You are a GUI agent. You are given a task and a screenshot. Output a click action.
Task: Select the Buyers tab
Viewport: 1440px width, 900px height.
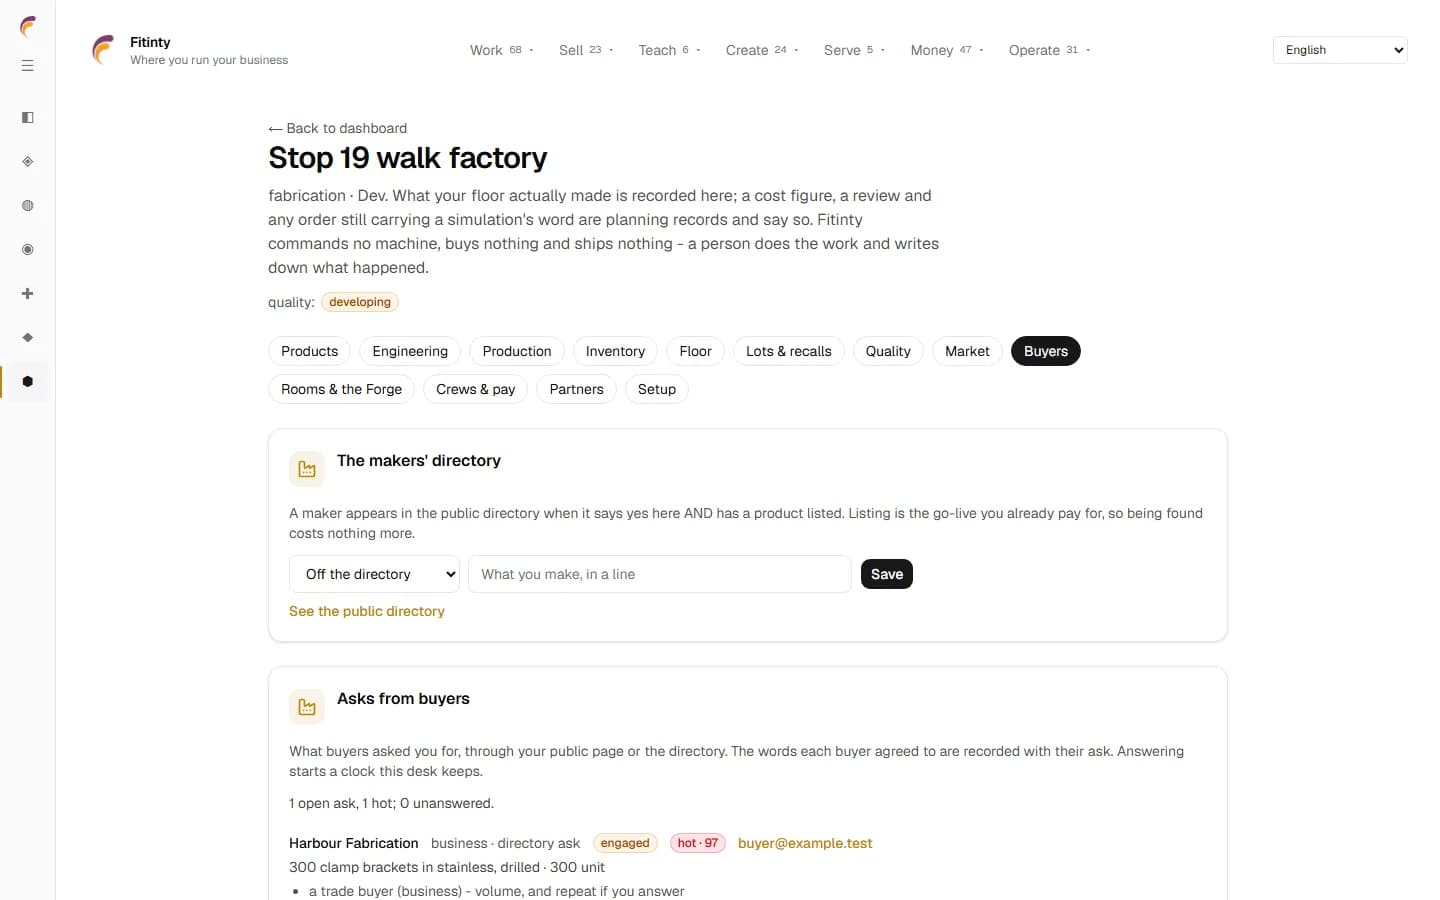pyautogui.click(x=1046, y=351)
